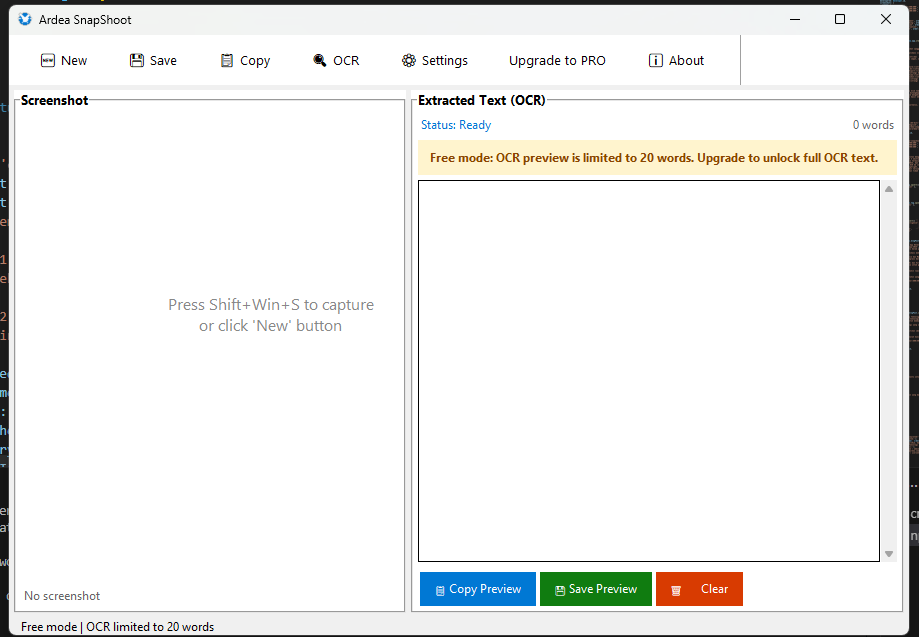Select Upgrade to PRO in the toolbar

coord(557,61)
